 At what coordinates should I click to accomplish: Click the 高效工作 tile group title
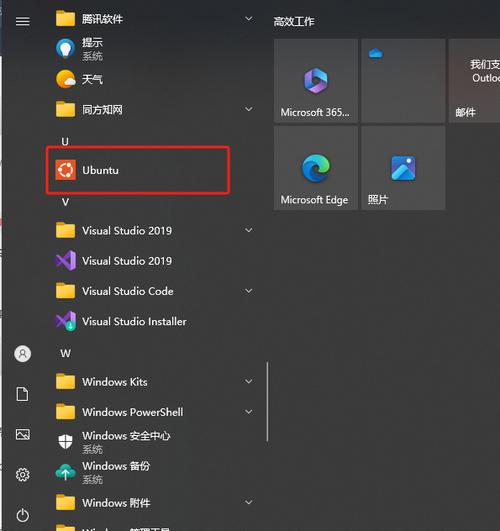[294, 22]
